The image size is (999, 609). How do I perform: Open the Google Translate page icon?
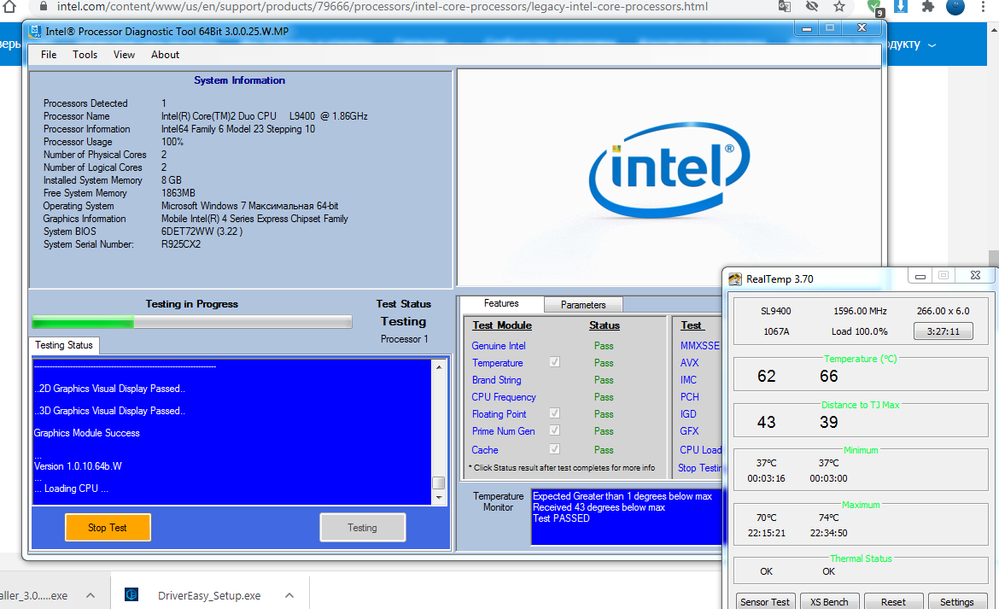[x=784, y=6]
